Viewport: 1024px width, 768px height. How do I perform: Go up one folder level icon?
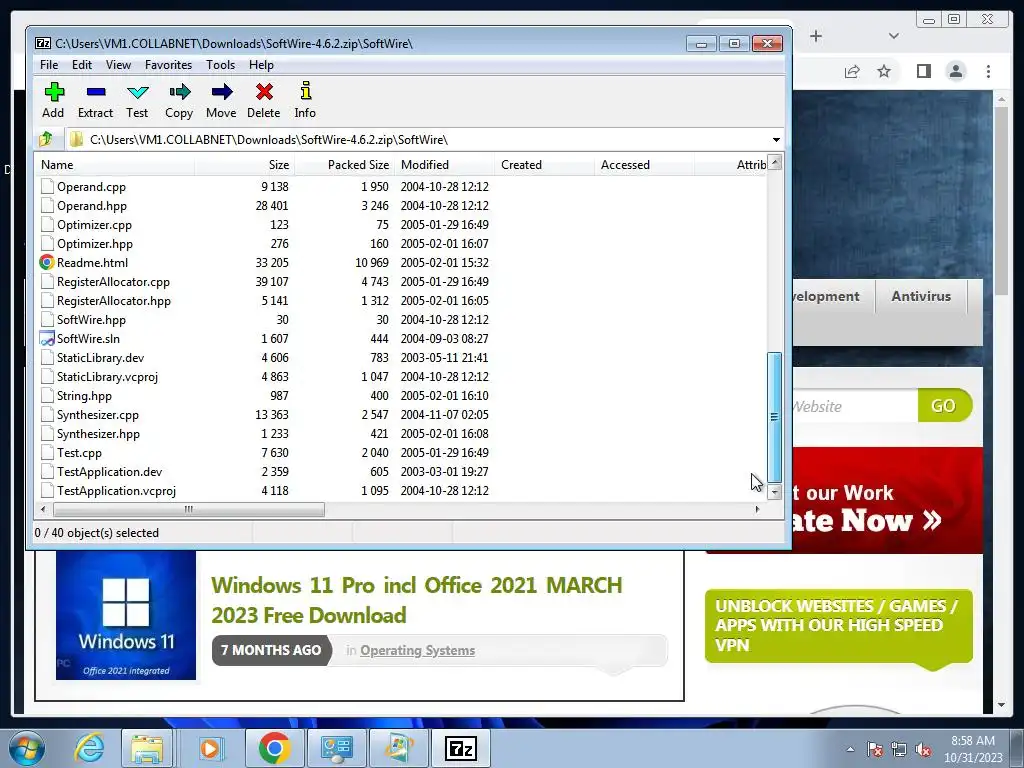point(46,139)
